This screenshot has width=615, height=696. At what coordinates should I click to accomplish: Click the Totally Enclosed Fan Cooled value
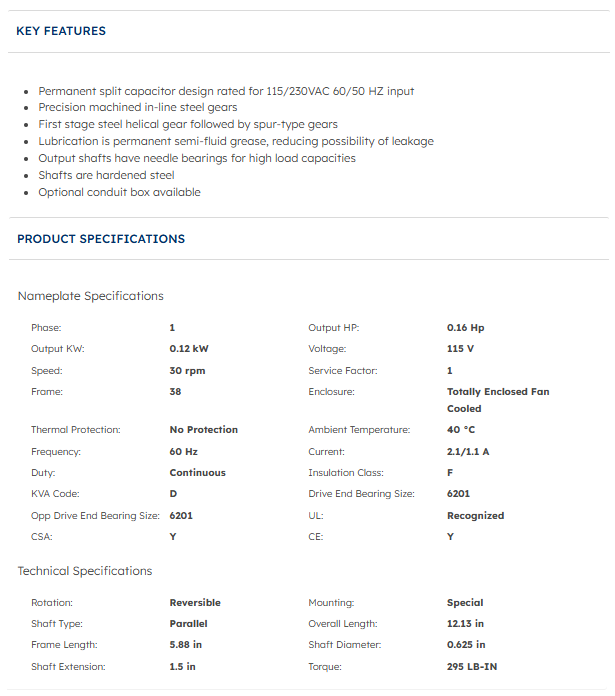pos(497,400)
